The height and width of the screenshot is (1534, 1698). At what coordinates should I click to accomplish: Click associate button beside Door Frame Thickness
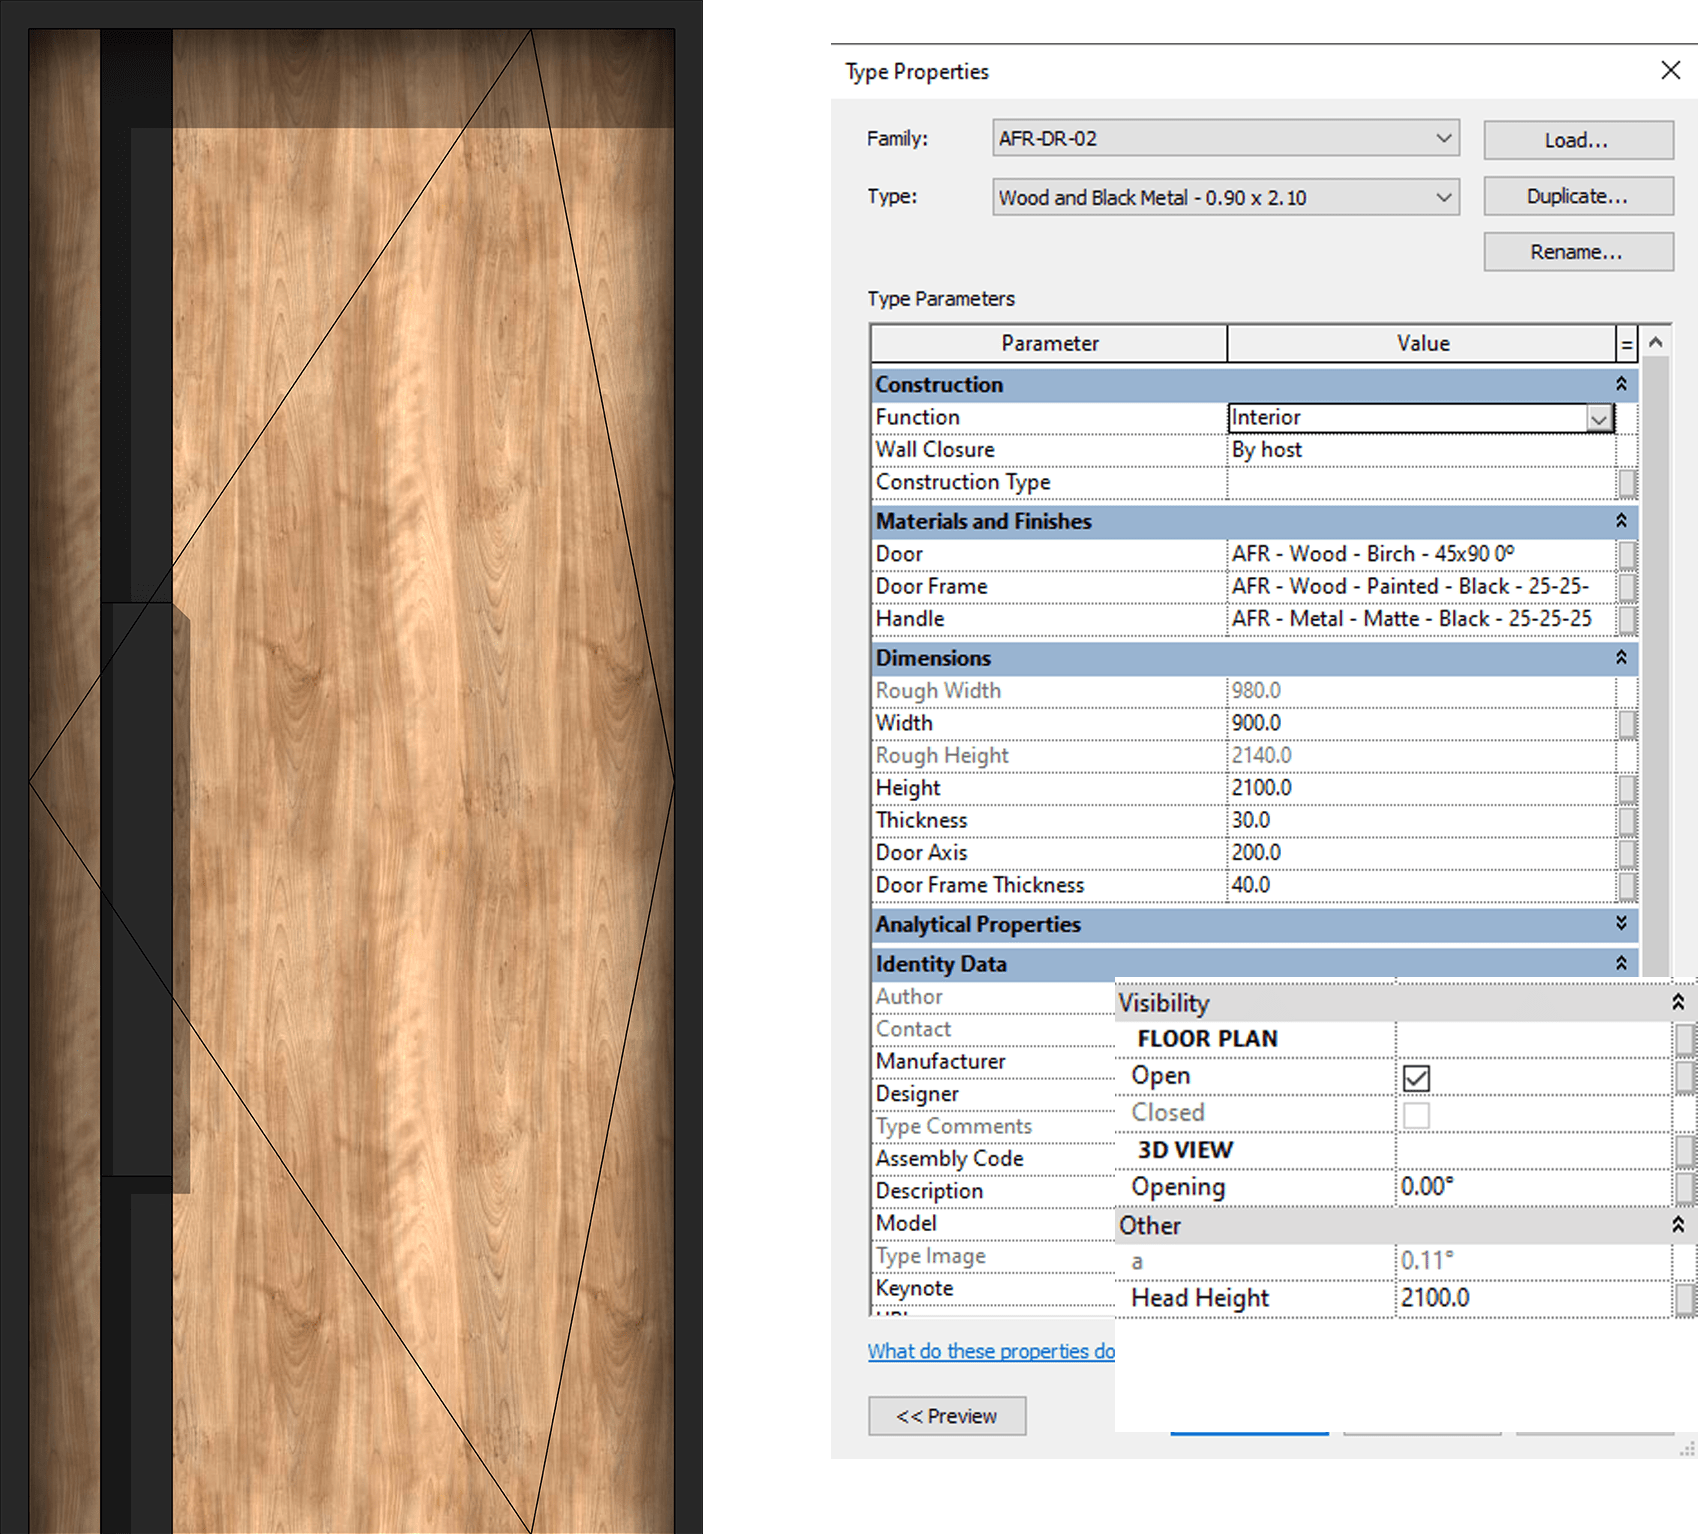click(x=1627, y=885)
